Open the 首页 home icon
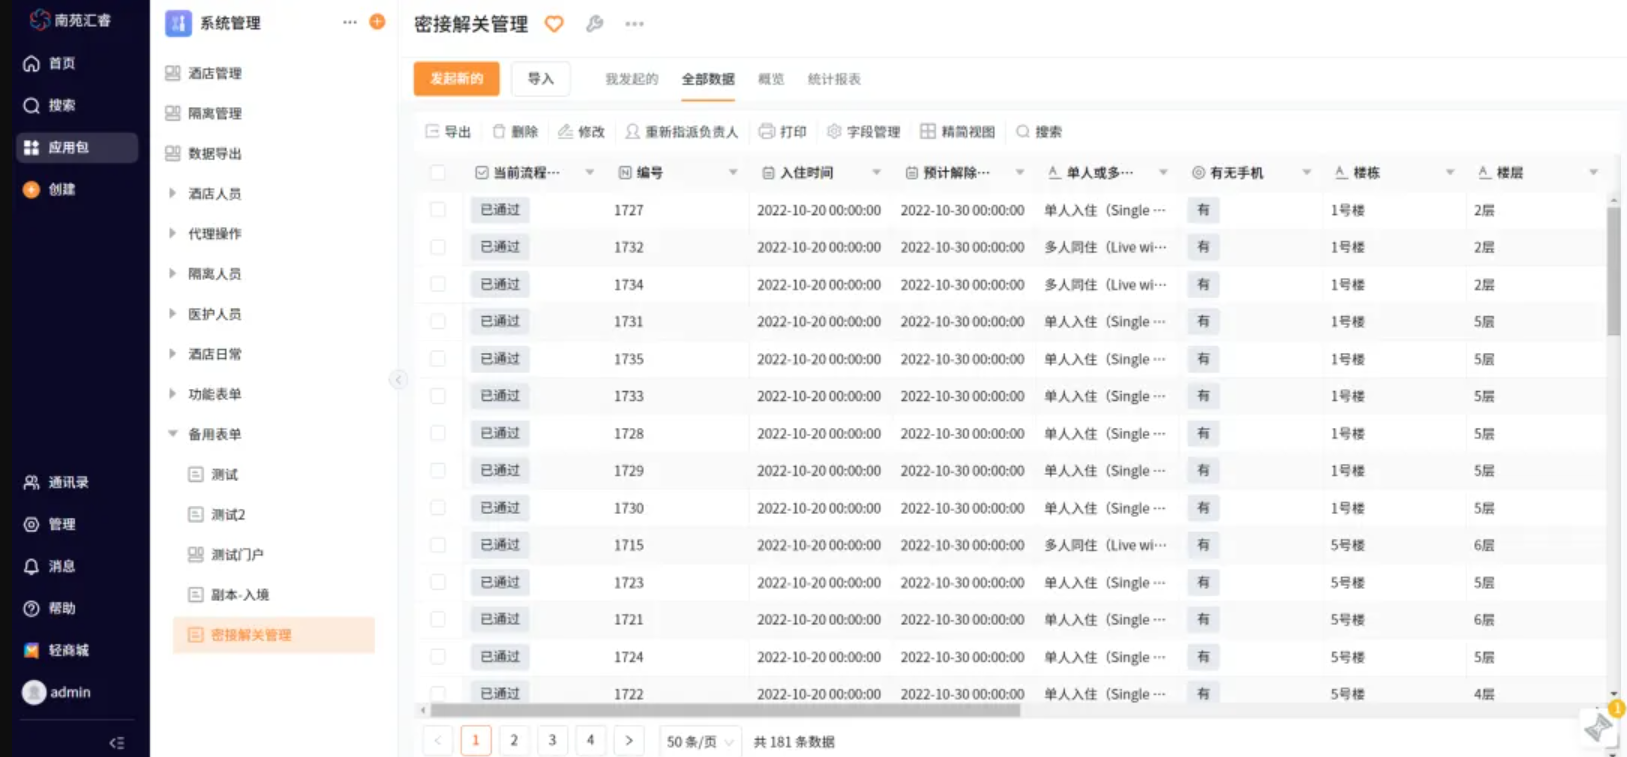This screenshot has height=757, width=1627. tap(31, 63)
